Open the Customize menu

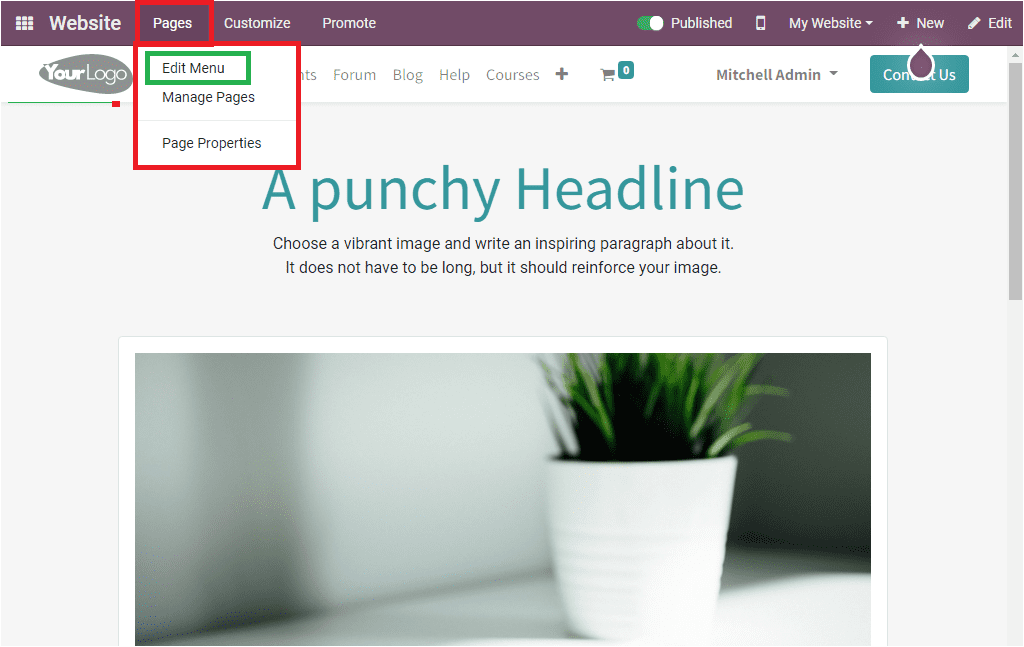257,22
